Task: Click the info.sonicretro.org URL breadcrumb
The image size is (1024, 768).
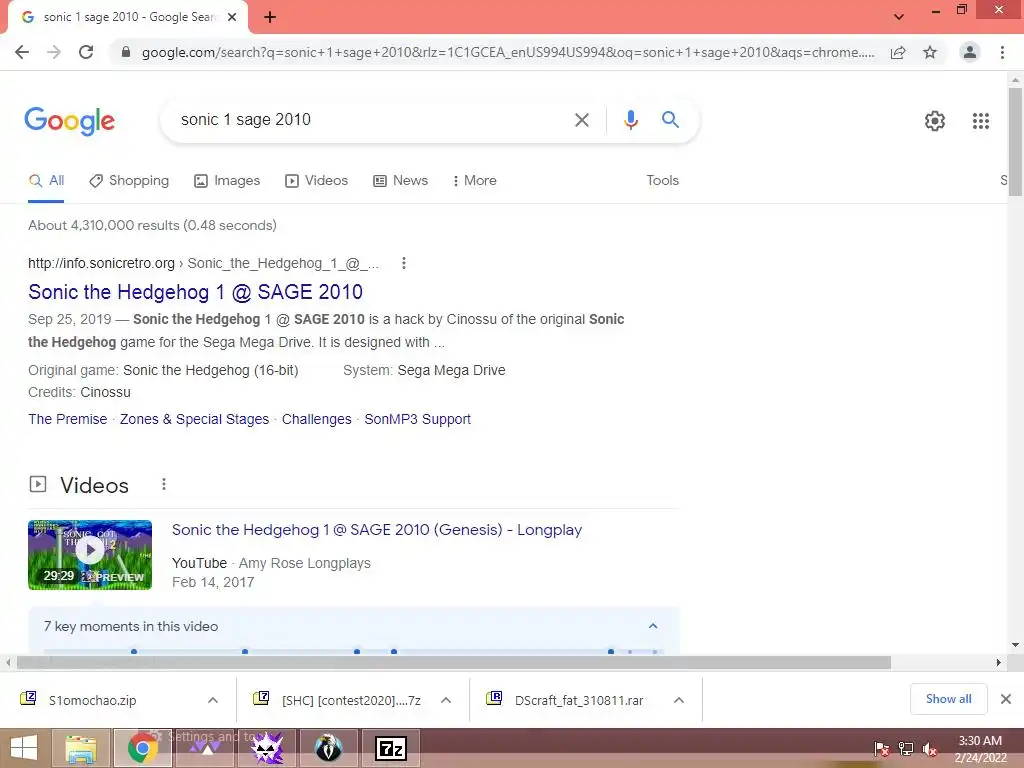Action: pyautogui.click(x=203, y=263)
